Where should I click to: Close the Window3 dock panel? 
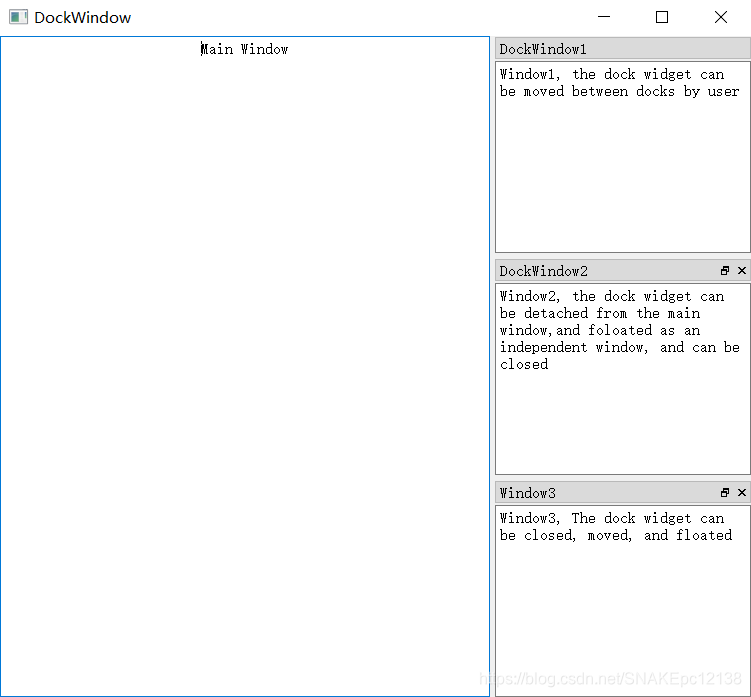[742, 492]
